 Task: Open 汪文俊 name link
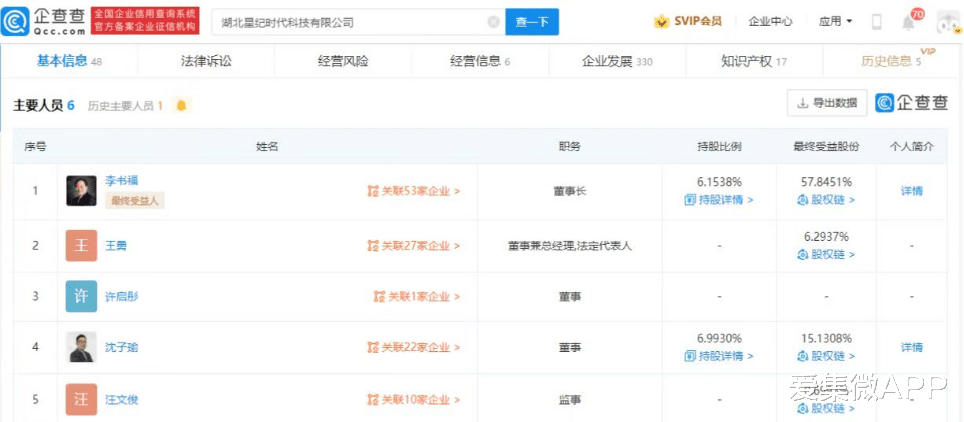tap(122, 400)
